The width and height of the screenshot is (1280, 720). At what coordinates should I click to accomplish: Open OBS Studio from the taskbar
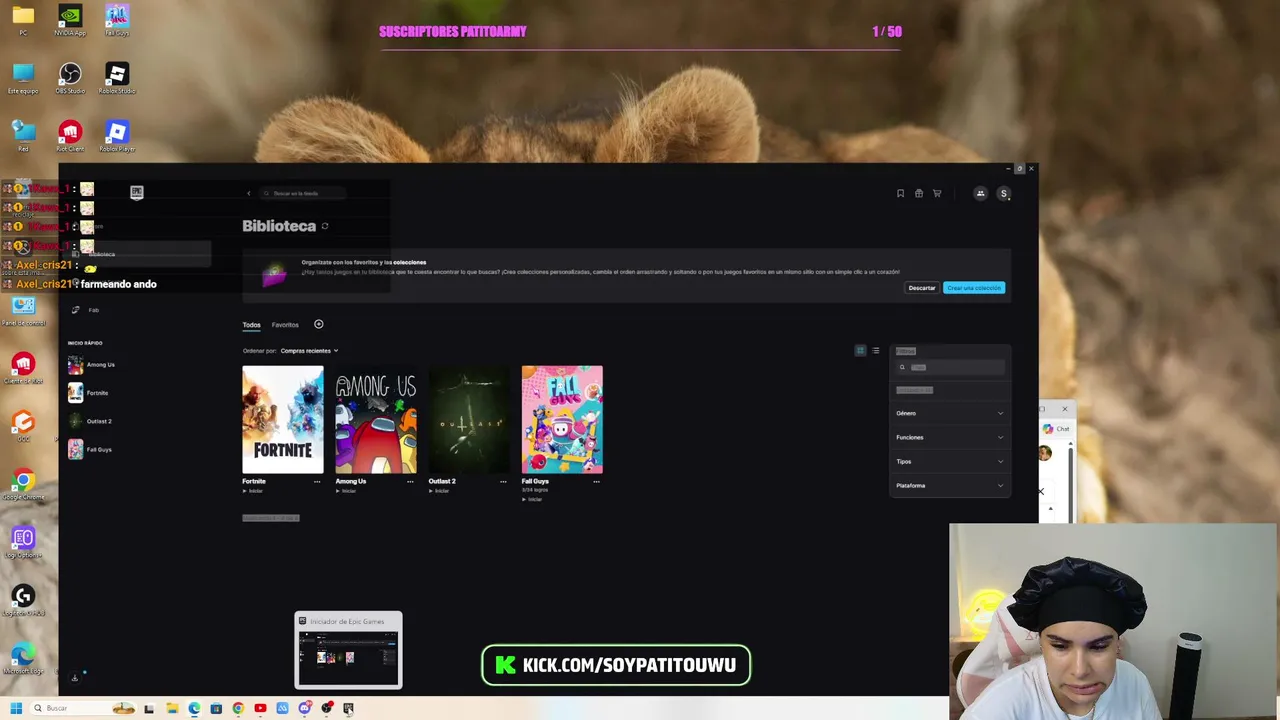(326, 708)
